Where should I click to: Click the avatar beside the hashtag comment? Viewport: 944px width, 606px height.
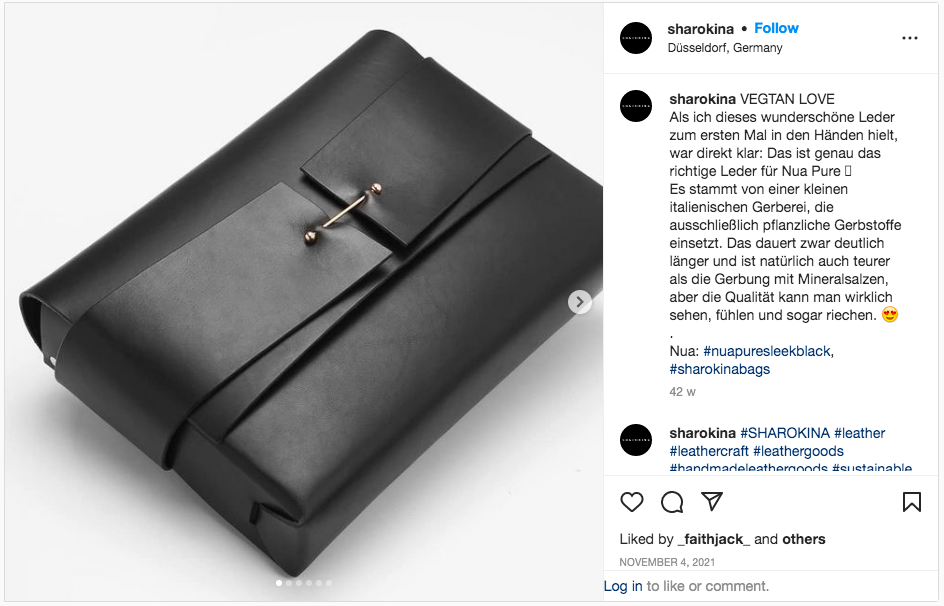(x=636, y=440)
